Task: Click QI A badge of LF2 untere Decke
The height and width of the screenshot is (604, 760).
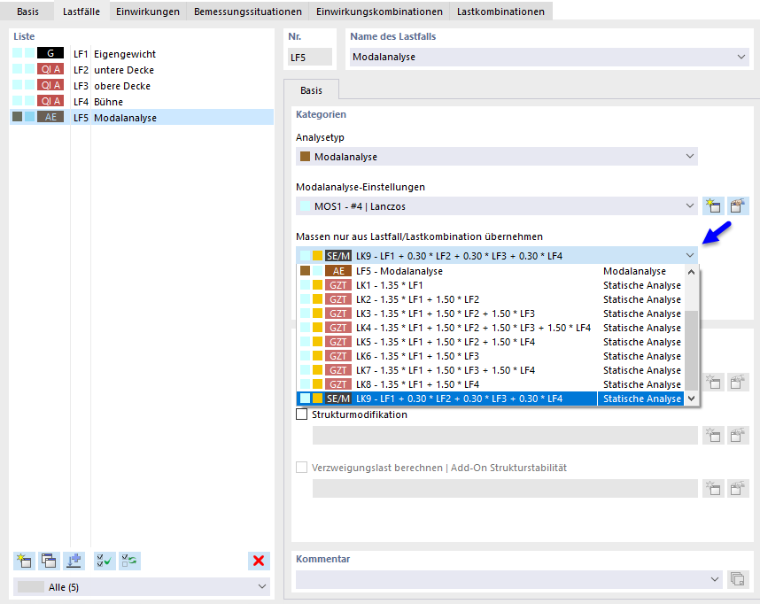Action: coord(50,69)
